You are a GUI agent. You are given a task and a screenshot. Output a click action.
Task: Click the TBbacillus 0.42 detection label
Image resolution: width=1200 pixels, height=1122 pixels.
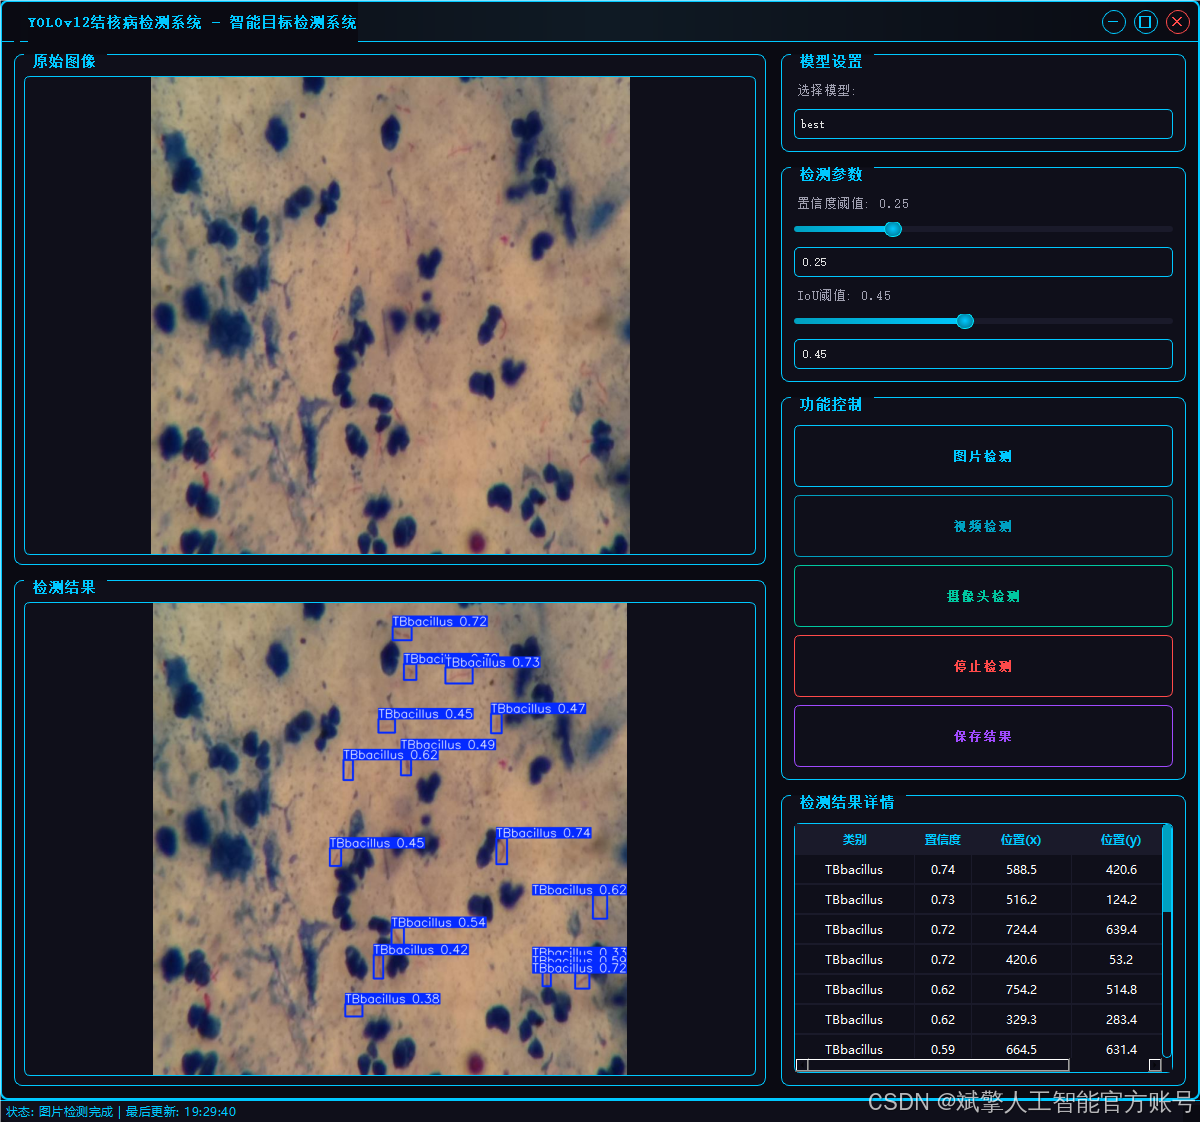pyautogui.click(x=421, y=950)
